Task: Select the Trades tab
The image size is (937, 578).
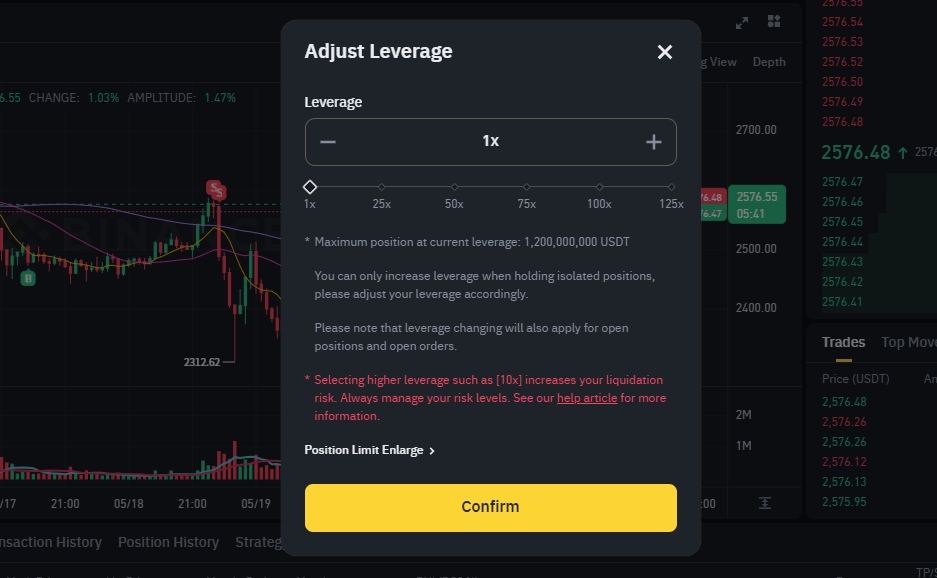Action: click(x=843, y=342)
